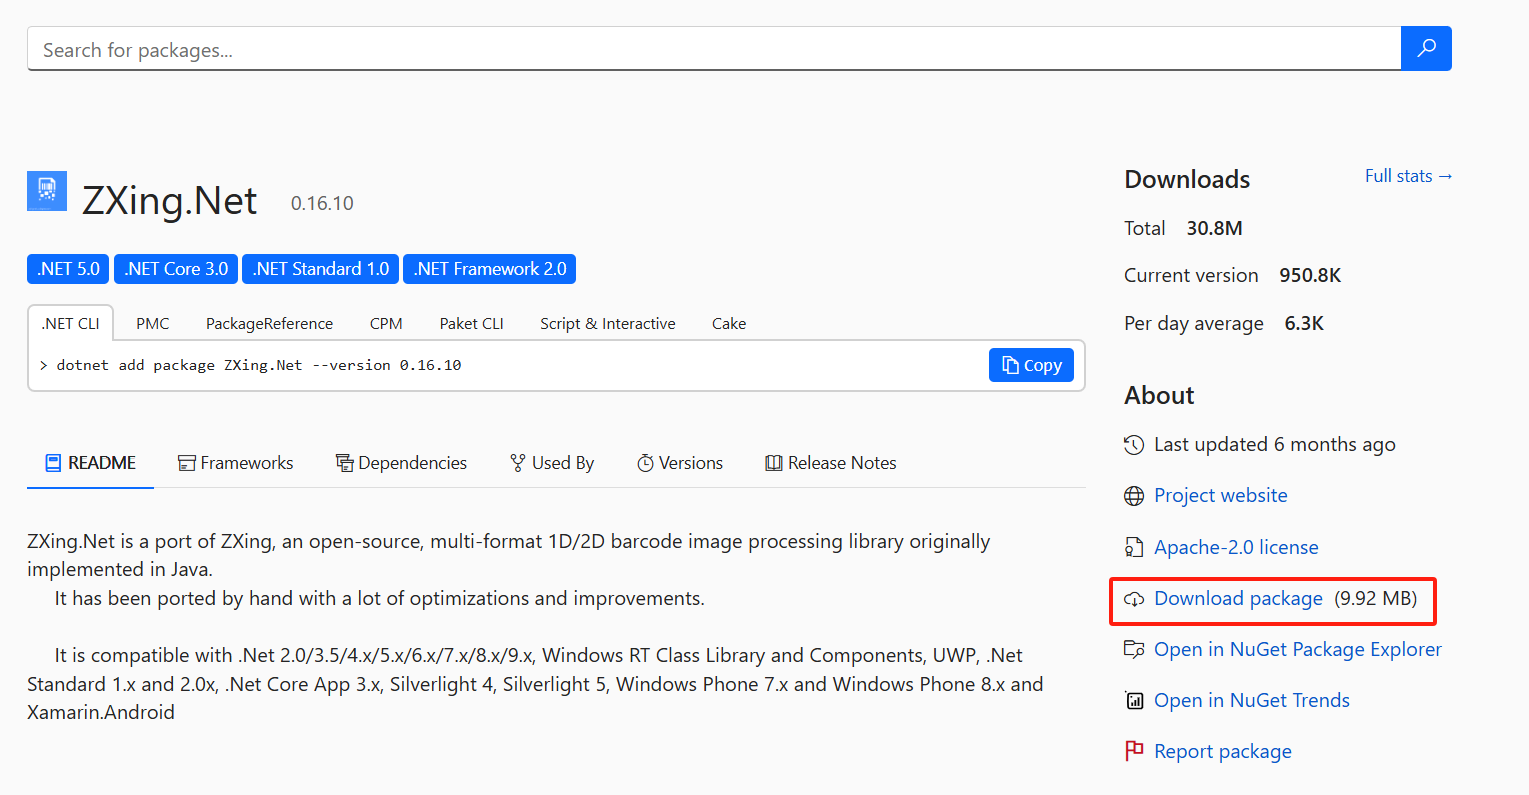Focus the Search for packages field
Image resolution: width=1529 pixels, height=795 pixels.
click(x=714, y=49)
